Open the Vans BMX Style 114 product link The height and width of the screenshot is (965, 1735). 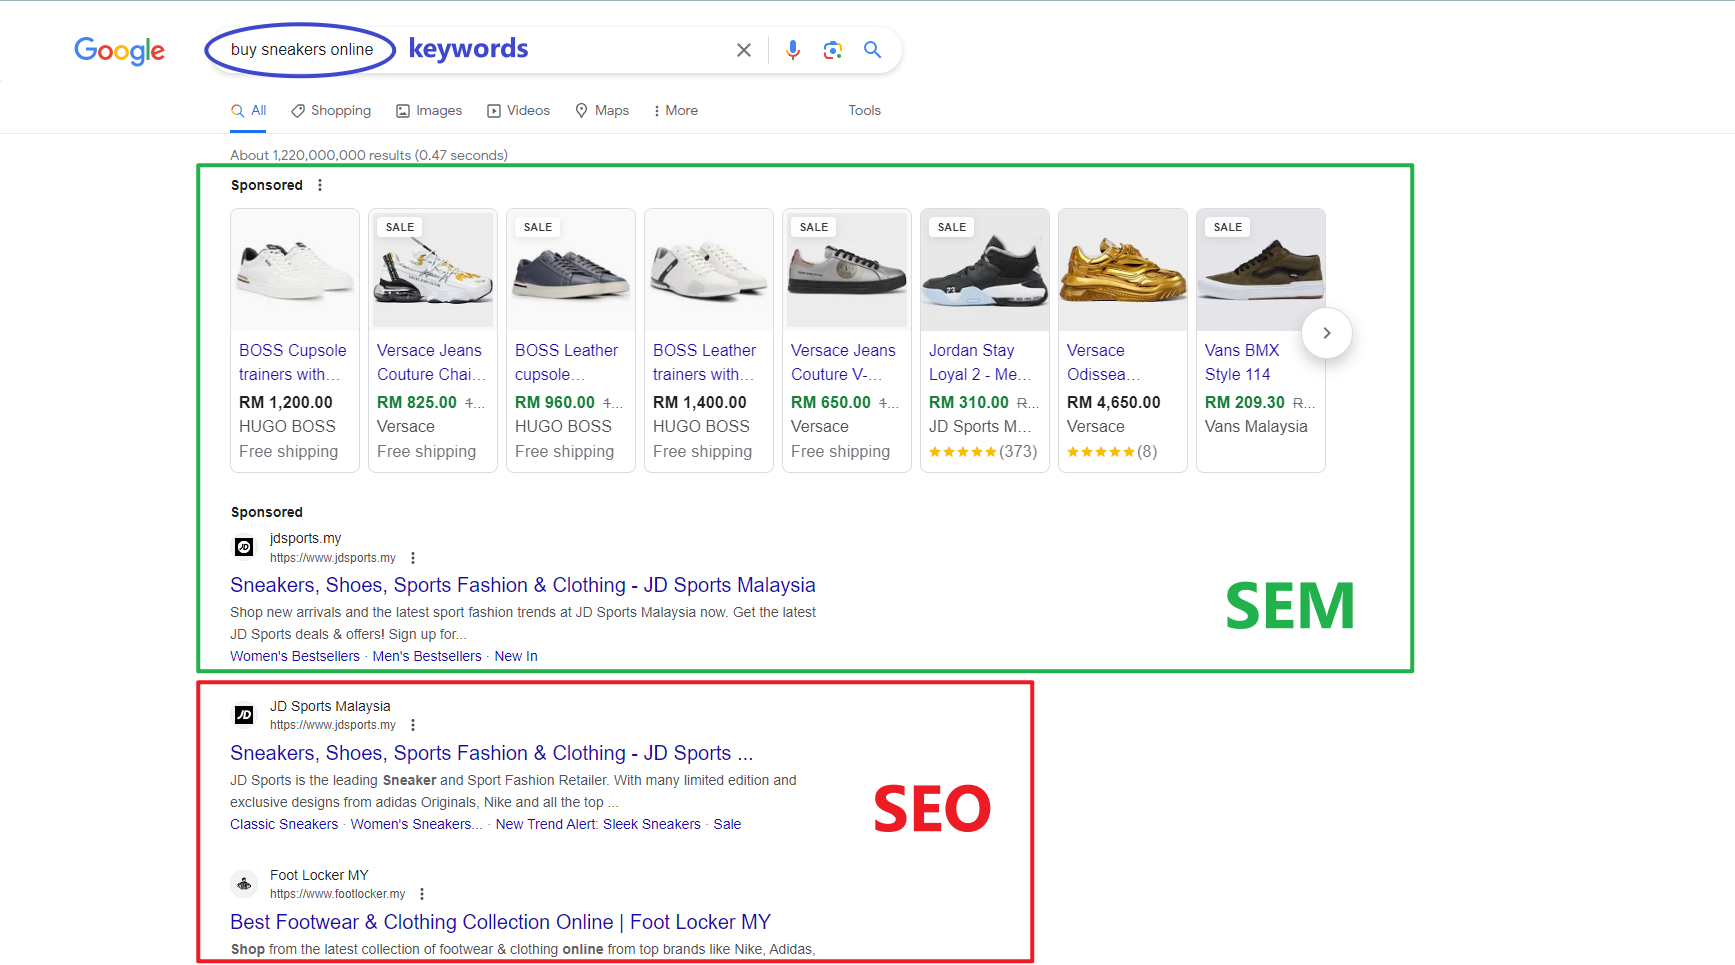click(1242, 362)
